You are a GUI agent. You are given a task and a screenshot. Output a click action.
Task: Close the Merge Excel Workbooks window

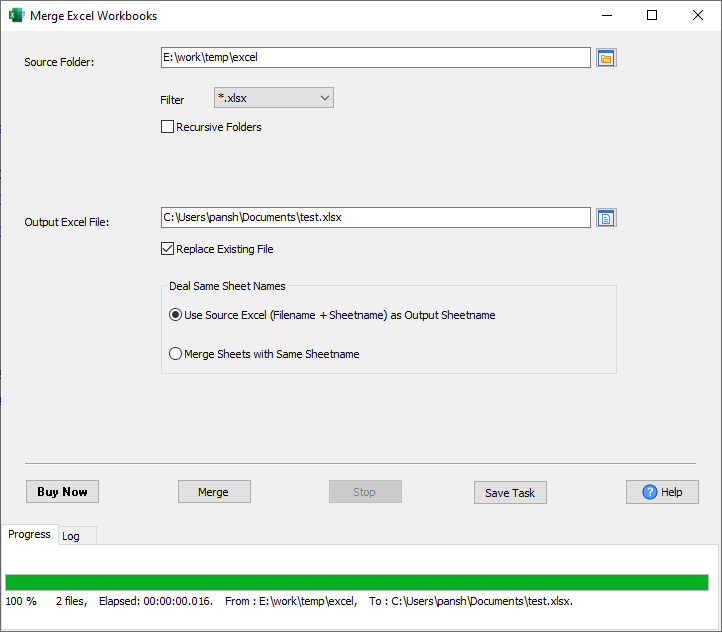[x=698, y=16]
